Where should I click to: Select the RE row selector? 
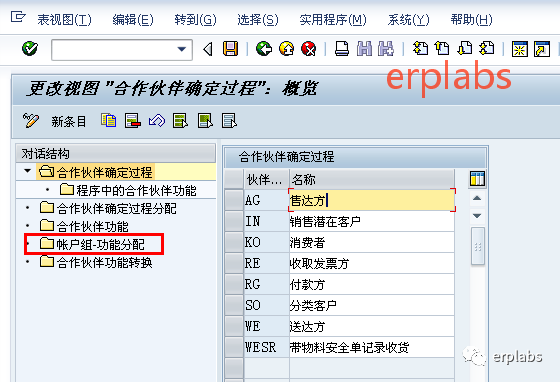coord(234,263)
